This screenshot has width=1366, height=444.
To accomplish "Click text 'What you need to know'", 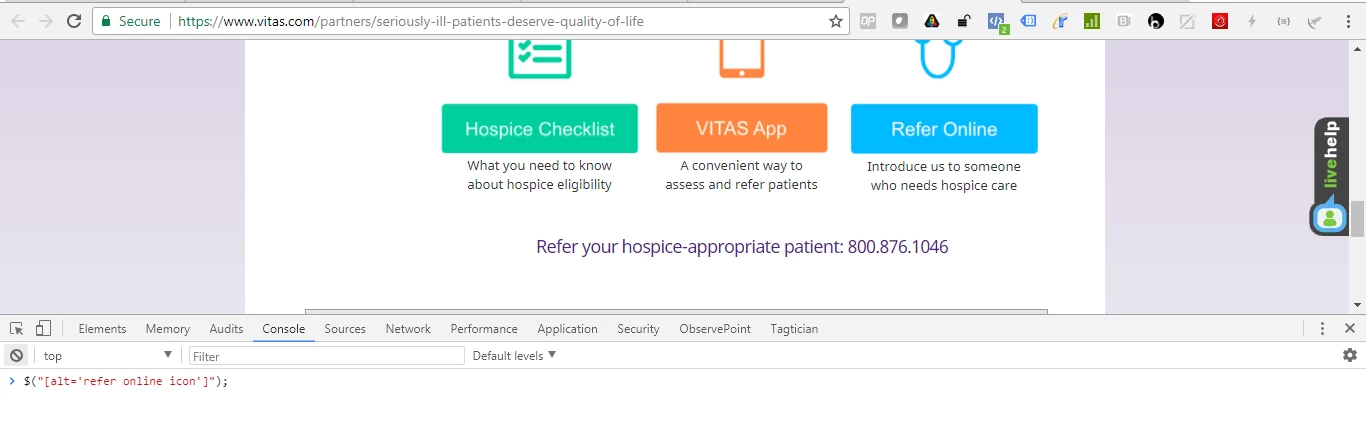I will click(539, 166).
